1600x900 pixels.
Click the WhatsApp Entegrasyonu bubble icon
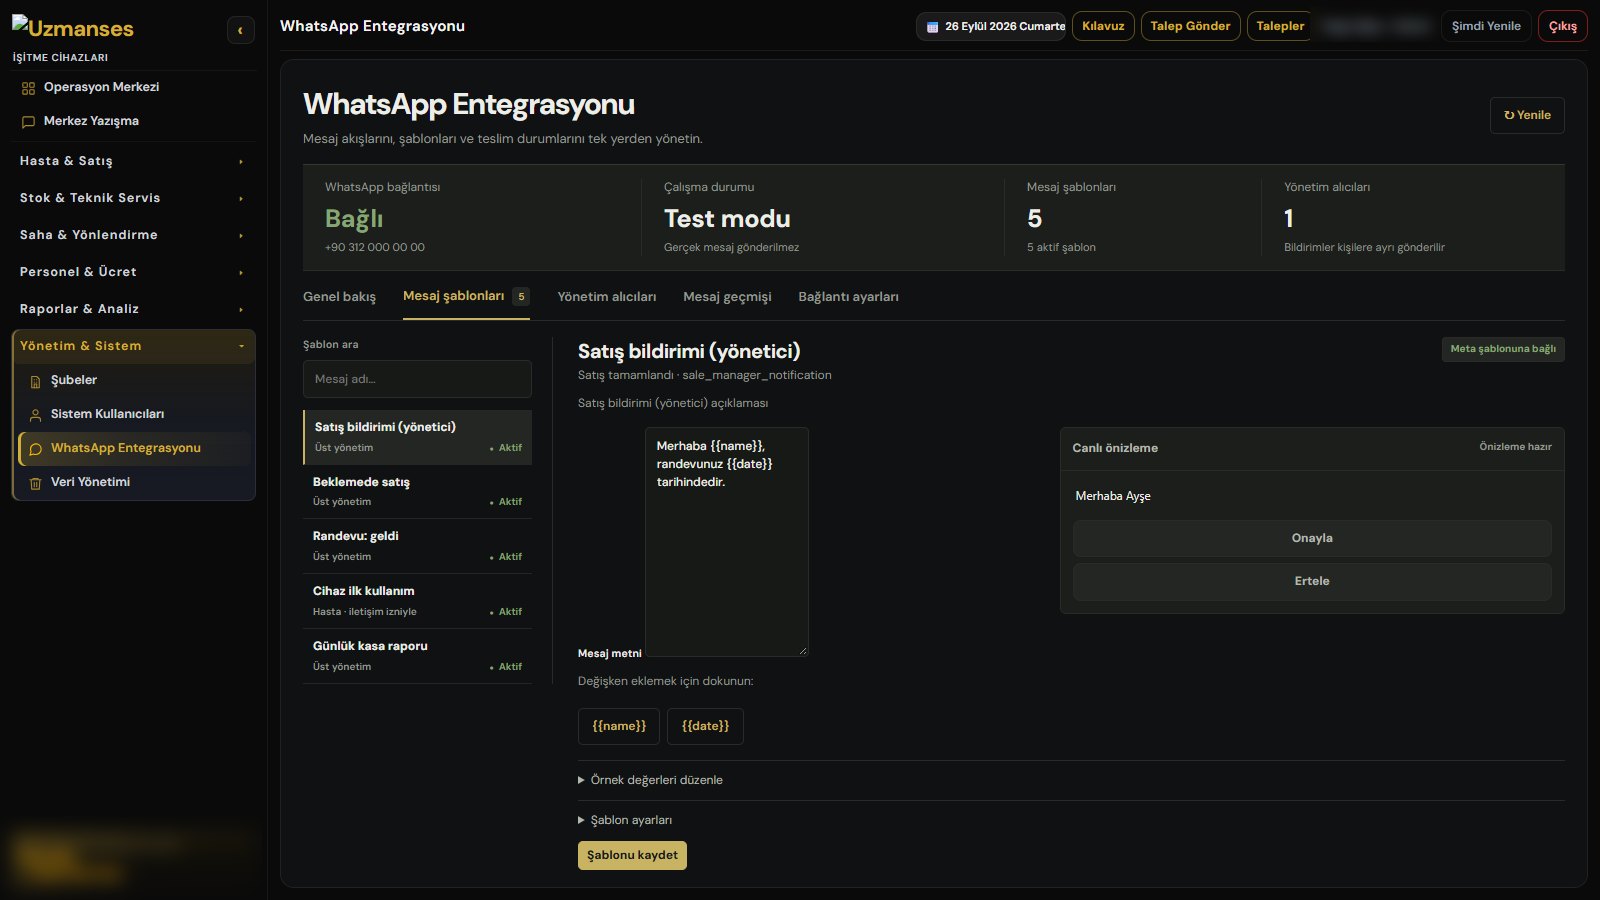pos(35,449)
